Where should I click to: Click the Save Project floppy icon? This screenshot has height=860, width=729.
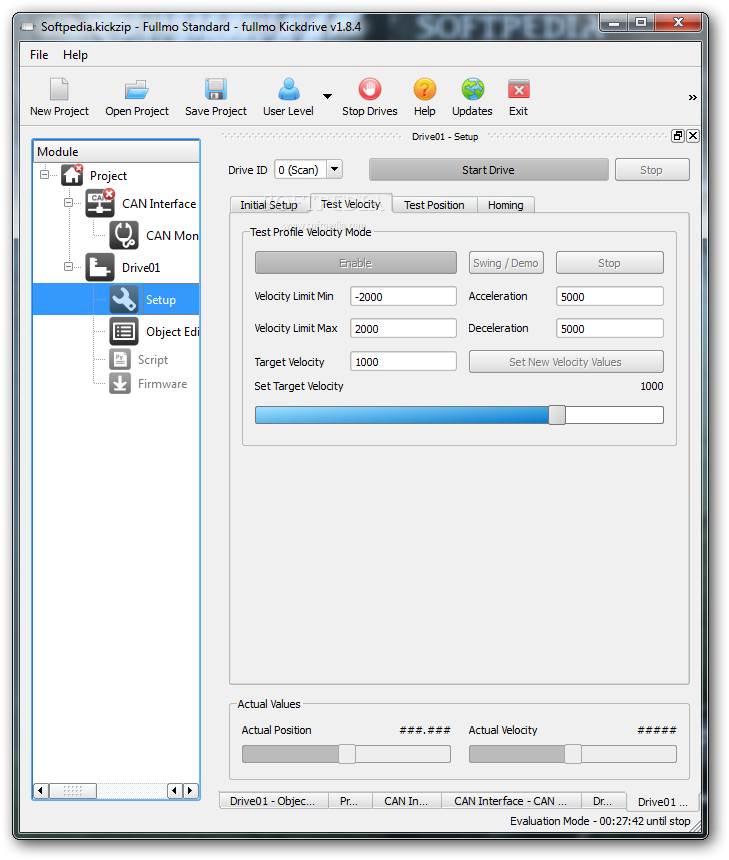coord(216,89)
